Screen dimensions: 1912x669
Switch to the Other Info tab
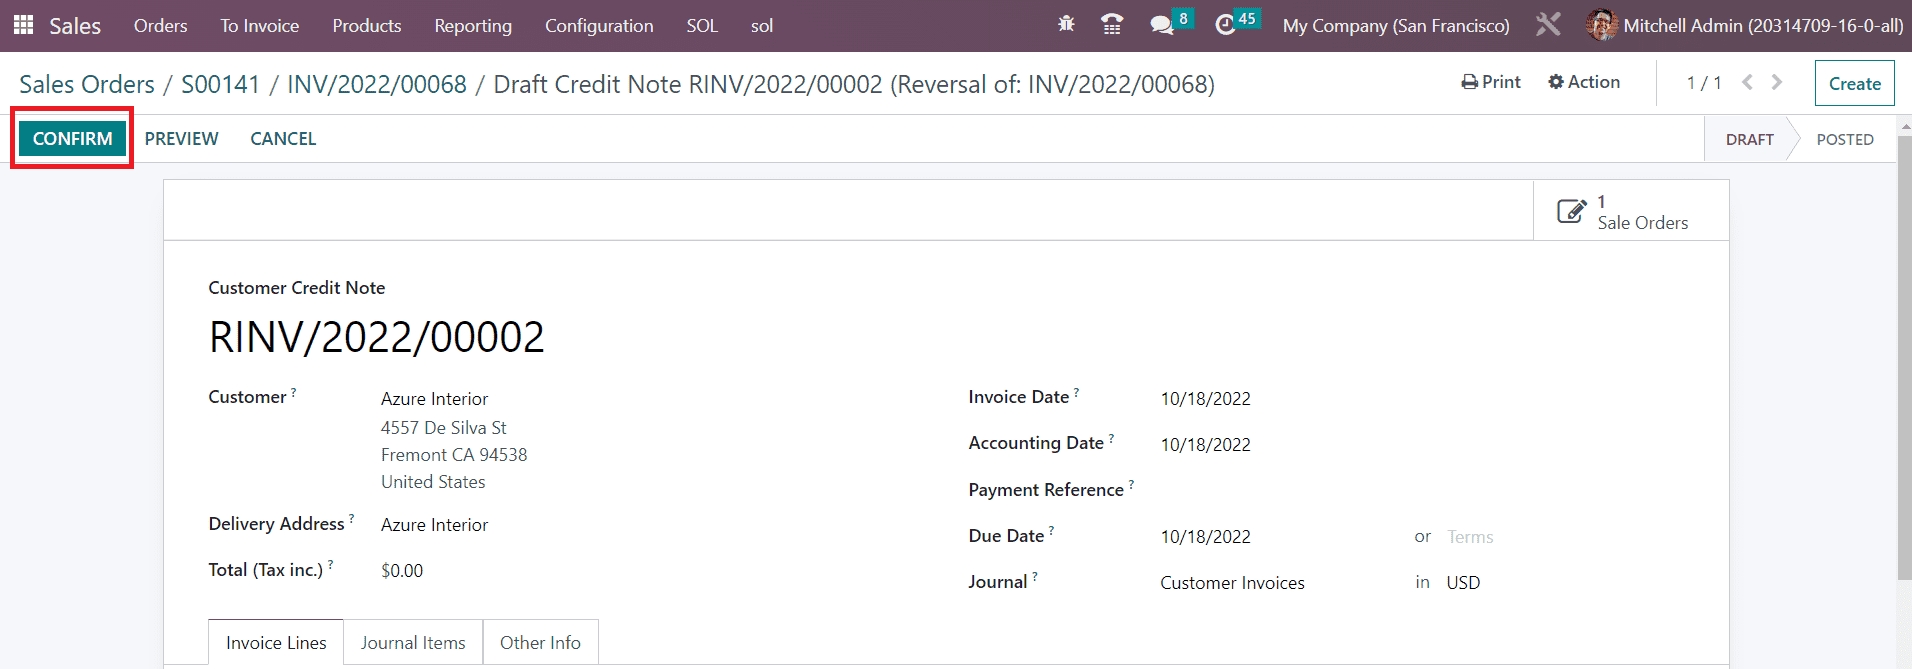(x=540, y=642)
